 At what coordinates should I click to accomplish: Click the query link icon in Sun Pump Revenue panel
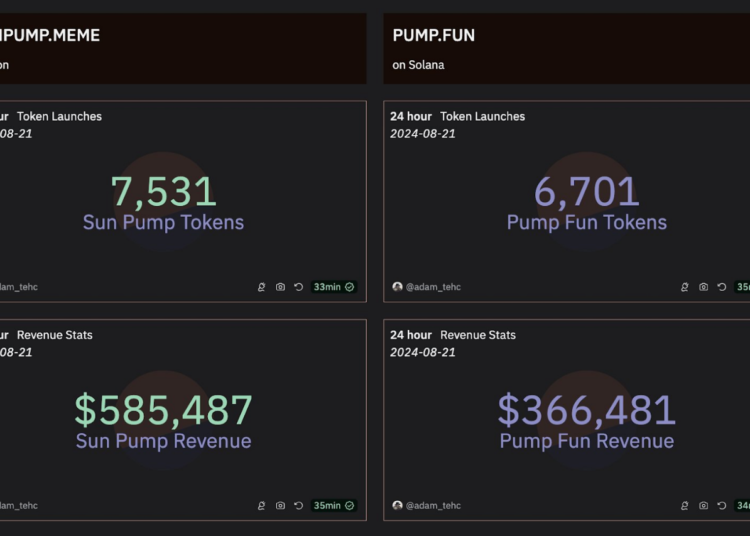[262, 505]
